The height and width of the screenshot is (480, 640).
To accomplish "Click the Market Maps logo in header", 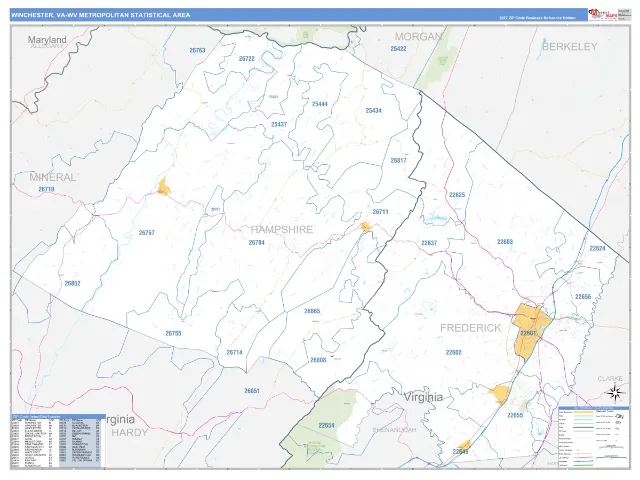I will (603, 15).
